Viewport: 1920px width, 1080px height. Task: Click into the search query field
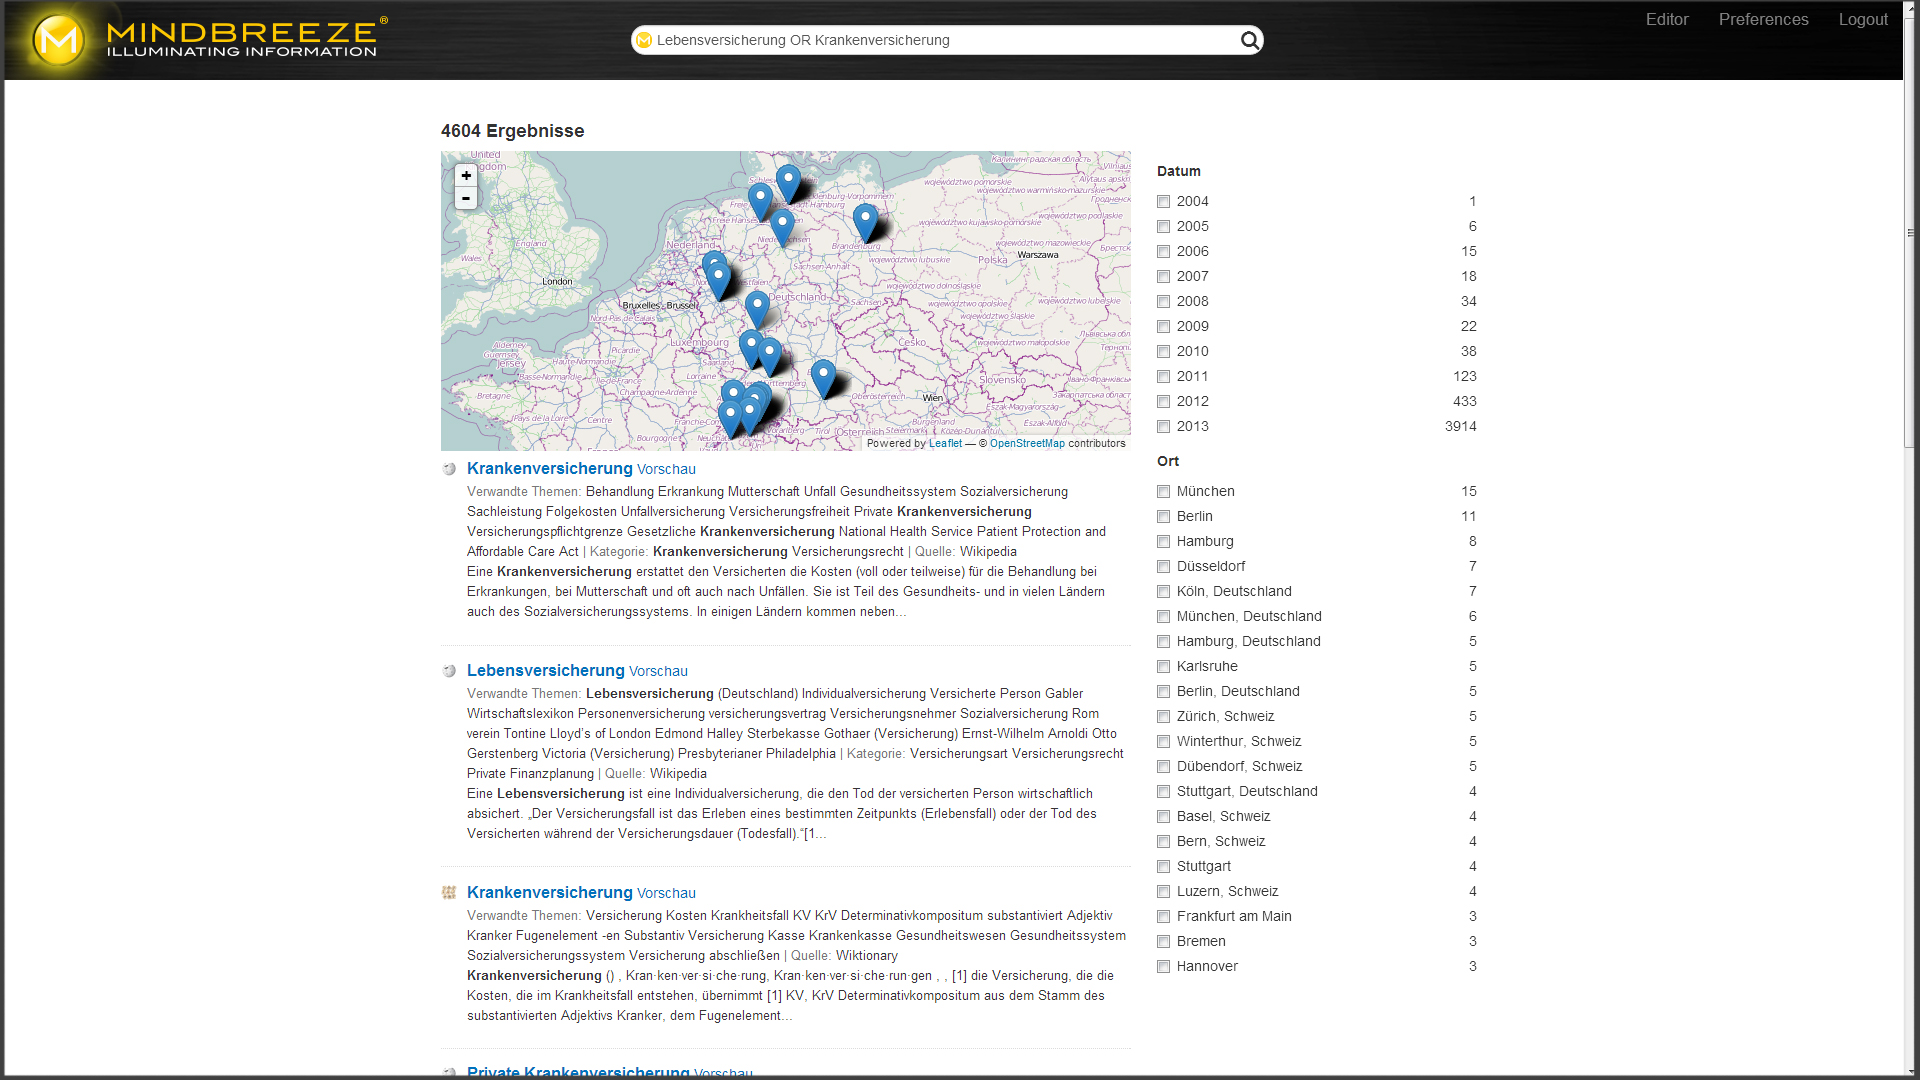tap(945, 40)
